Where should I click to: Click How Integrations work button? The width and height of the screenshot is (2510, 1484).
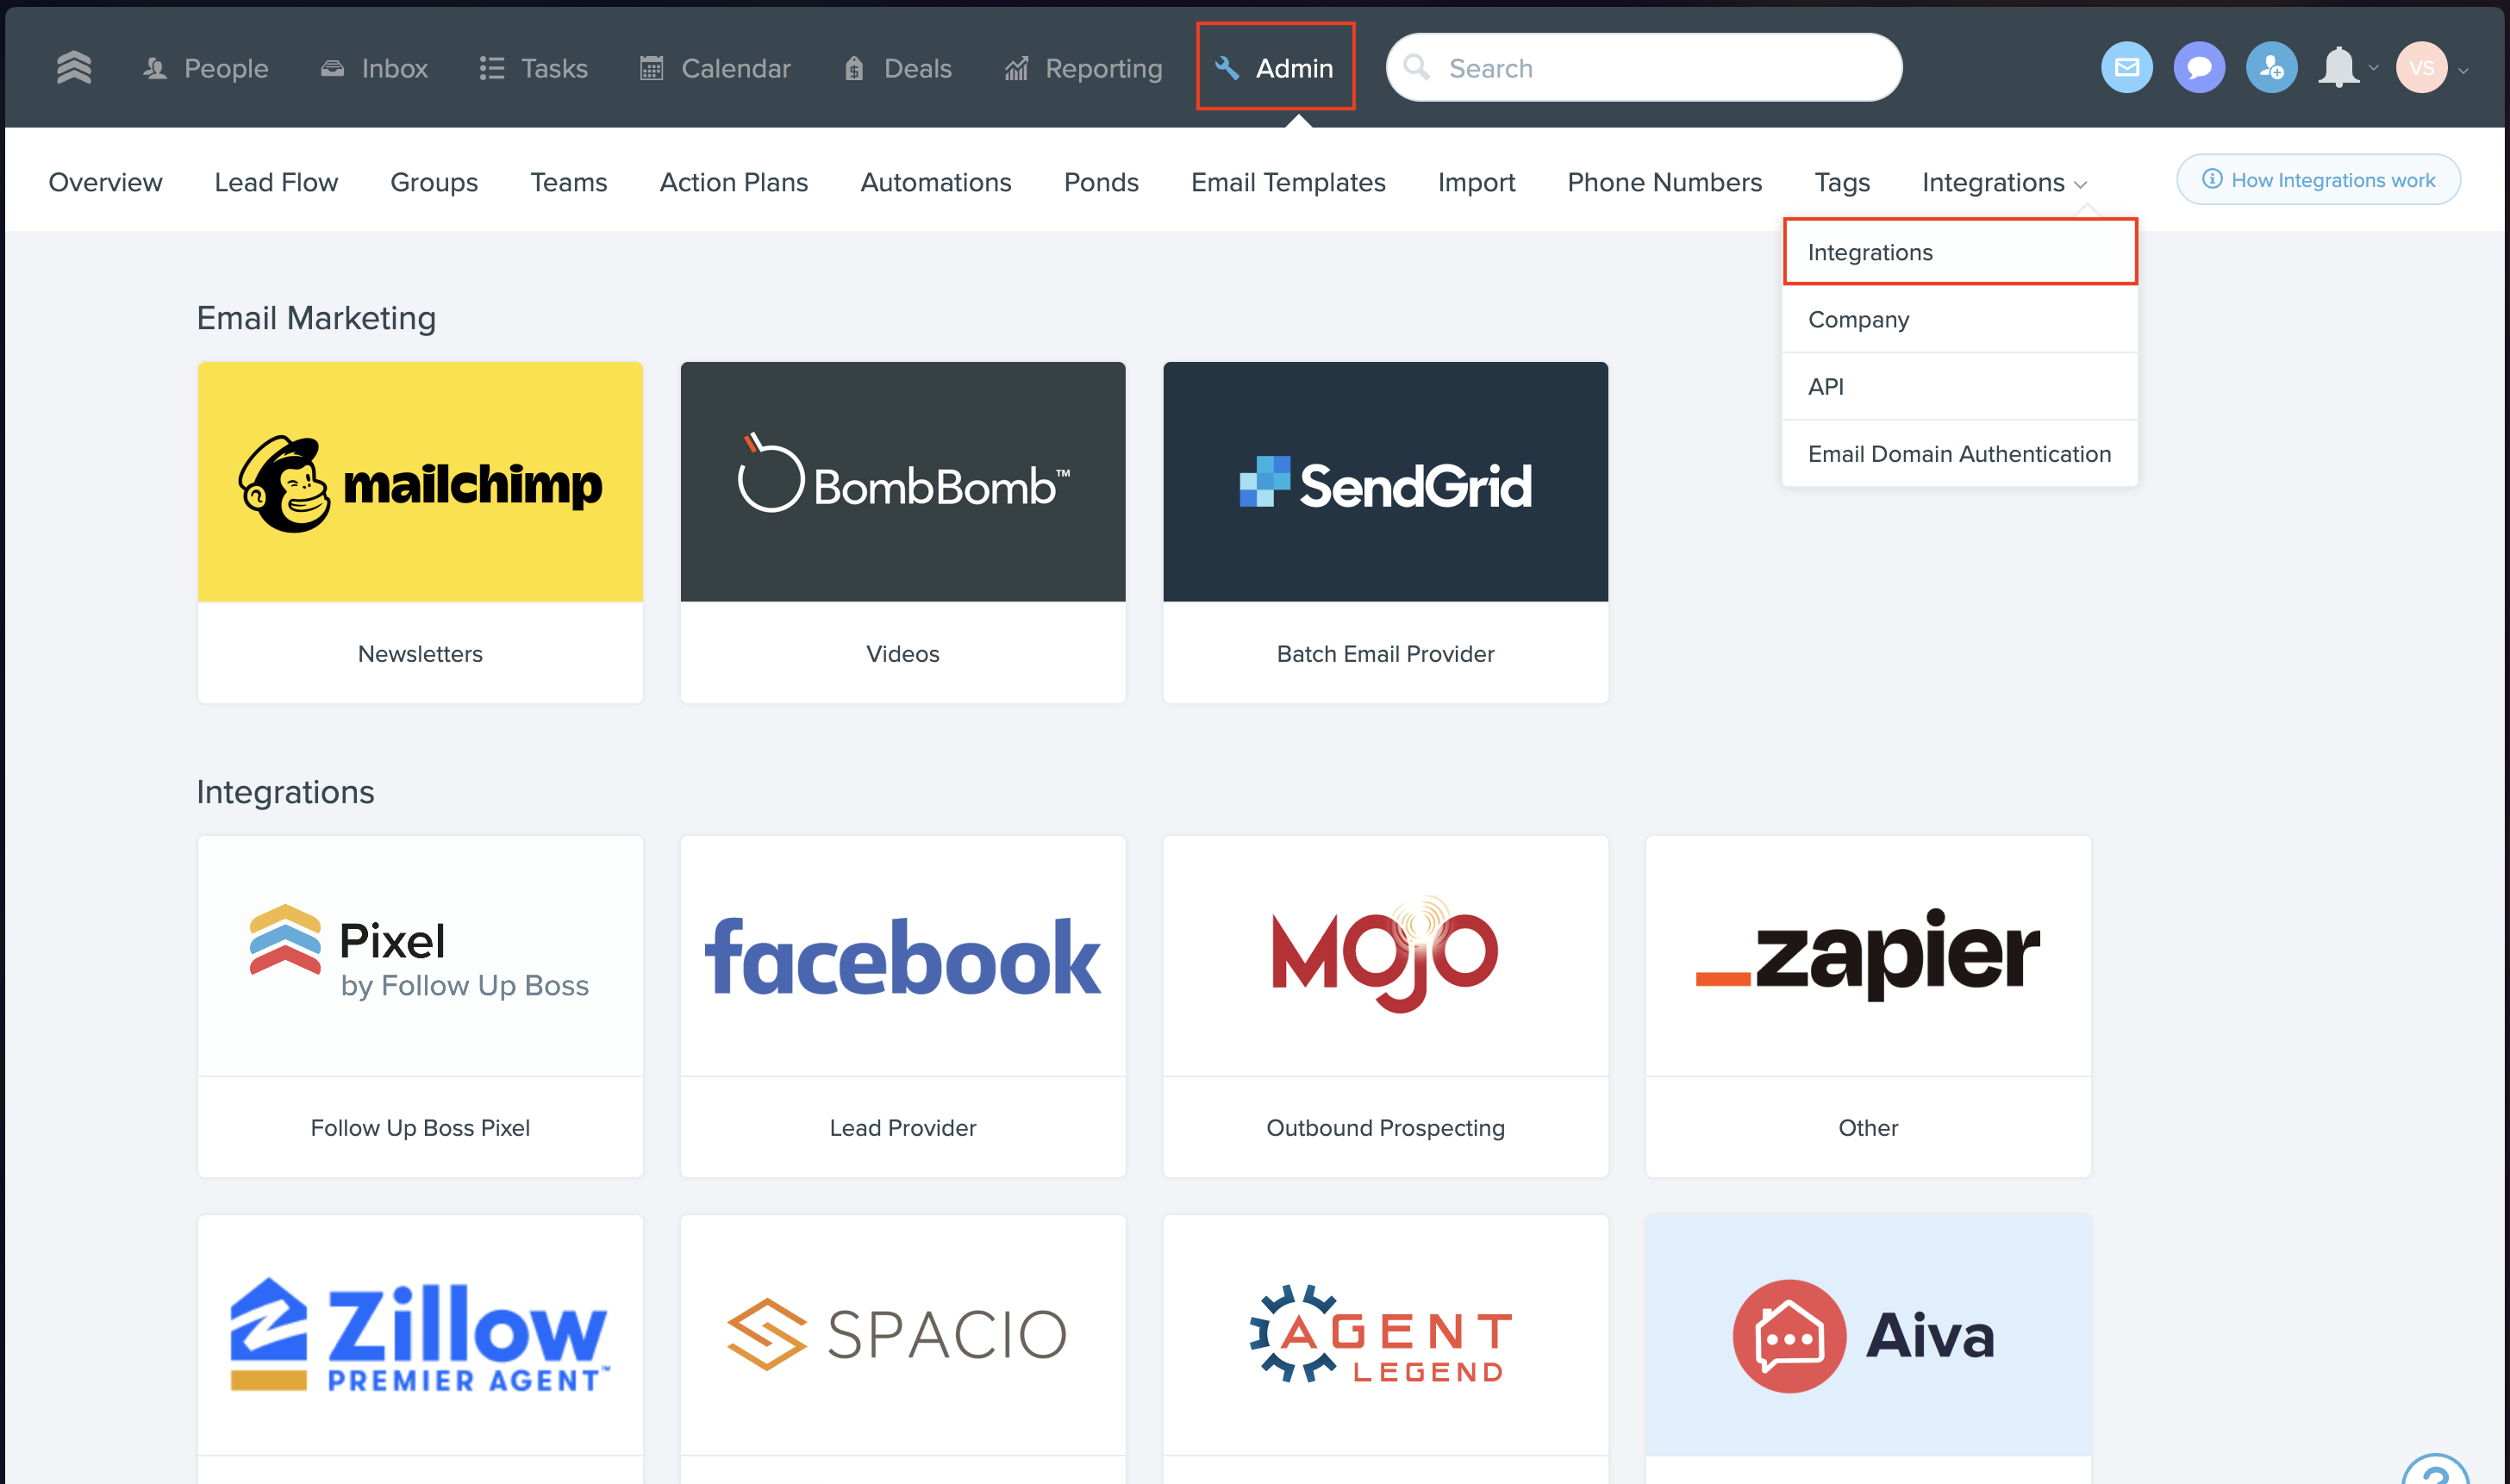(x=2318, y=179)
